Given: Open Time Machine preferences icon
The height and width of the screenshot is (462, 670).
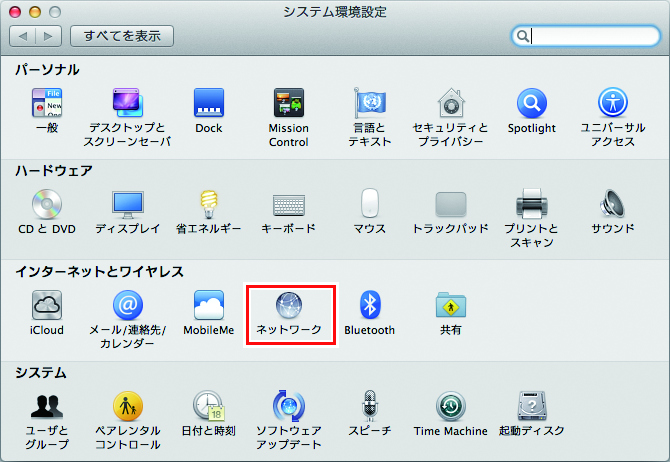Looking at the screenshot, I should click(451, 406).
